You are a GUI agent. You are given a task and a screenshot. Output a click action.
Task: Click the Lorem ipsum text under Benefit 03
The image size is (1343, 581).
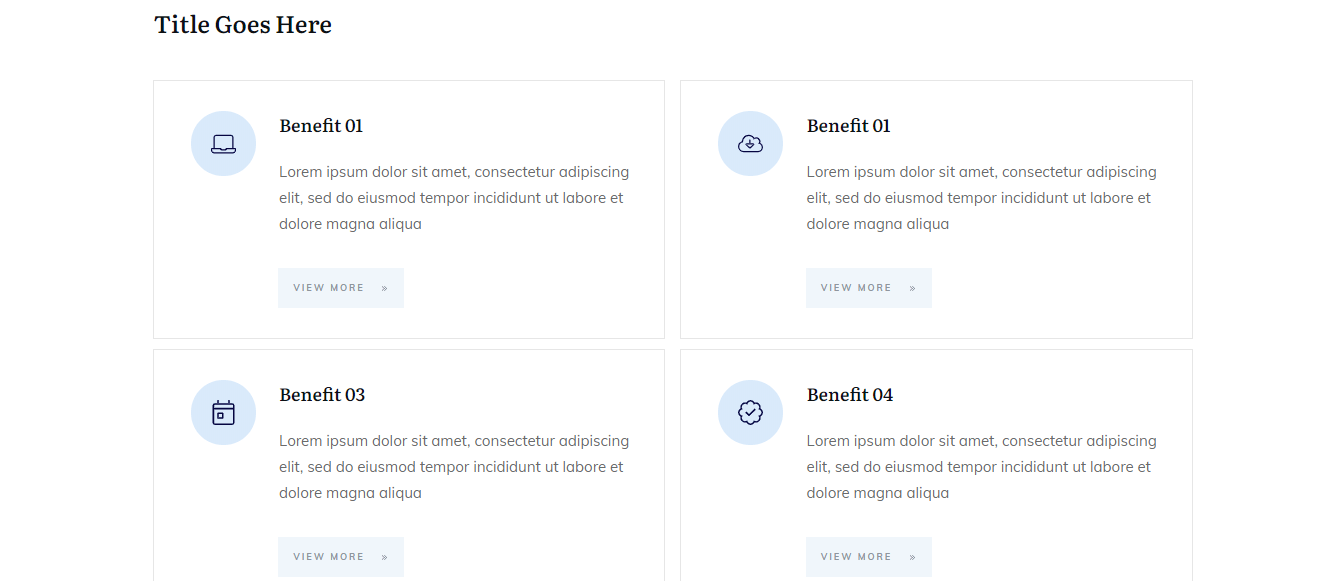coord(454,467)
